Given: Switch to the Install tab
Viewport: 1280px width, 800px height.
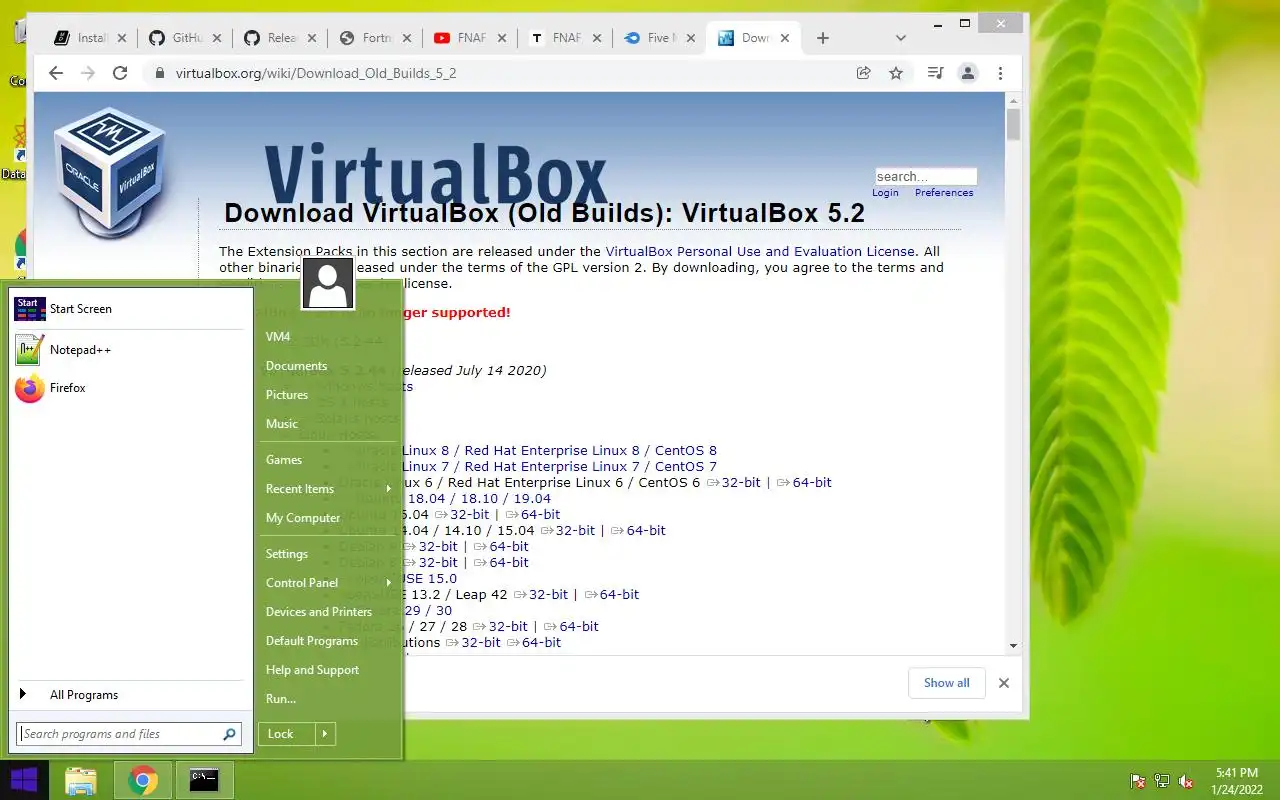Looking at the screenshot, I should [x=89, y=38].
